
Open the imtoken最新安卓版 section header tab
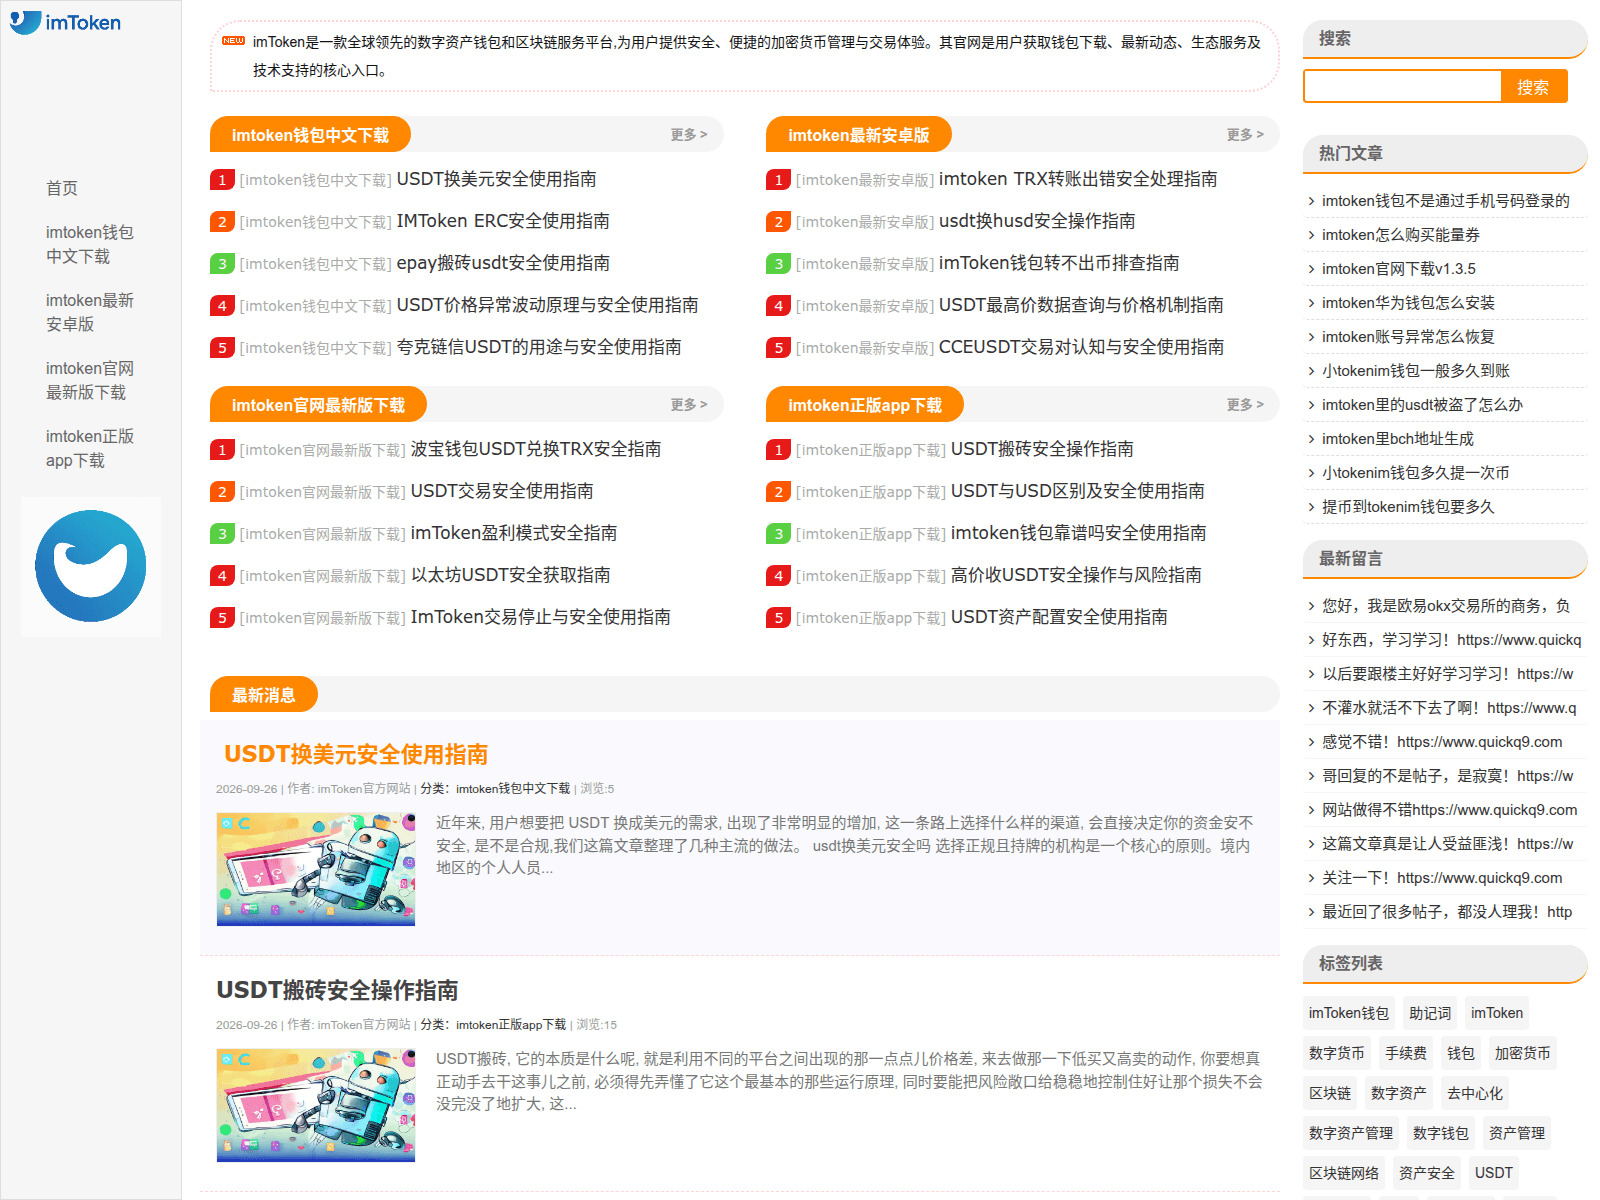tap(858, 135)
